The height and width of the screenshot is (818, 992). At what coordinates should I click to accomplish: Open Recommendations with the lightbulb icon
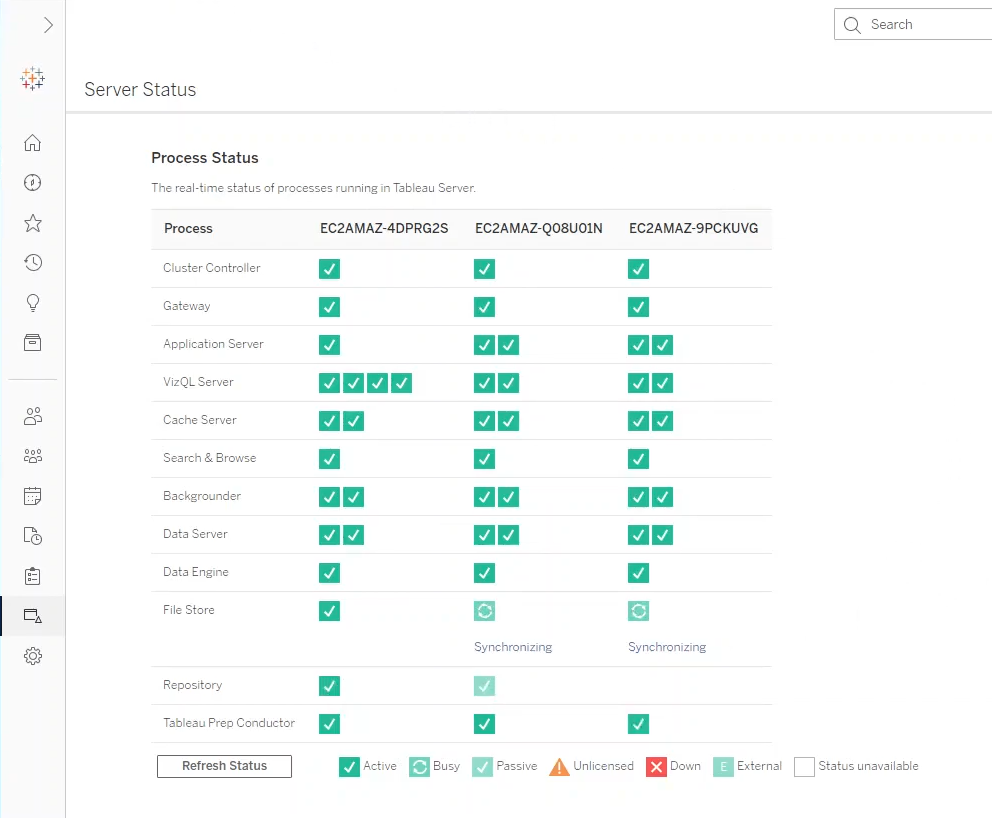coord(32,303)
